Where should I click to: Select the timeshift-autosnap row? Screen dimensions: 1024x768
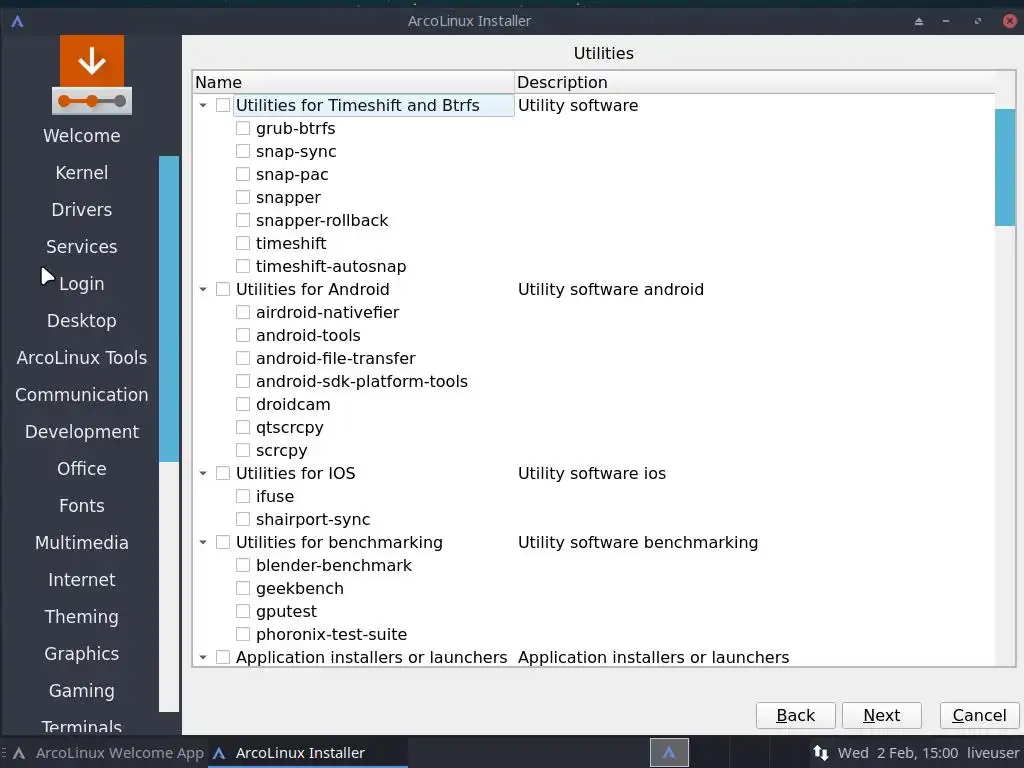(331, 266)
